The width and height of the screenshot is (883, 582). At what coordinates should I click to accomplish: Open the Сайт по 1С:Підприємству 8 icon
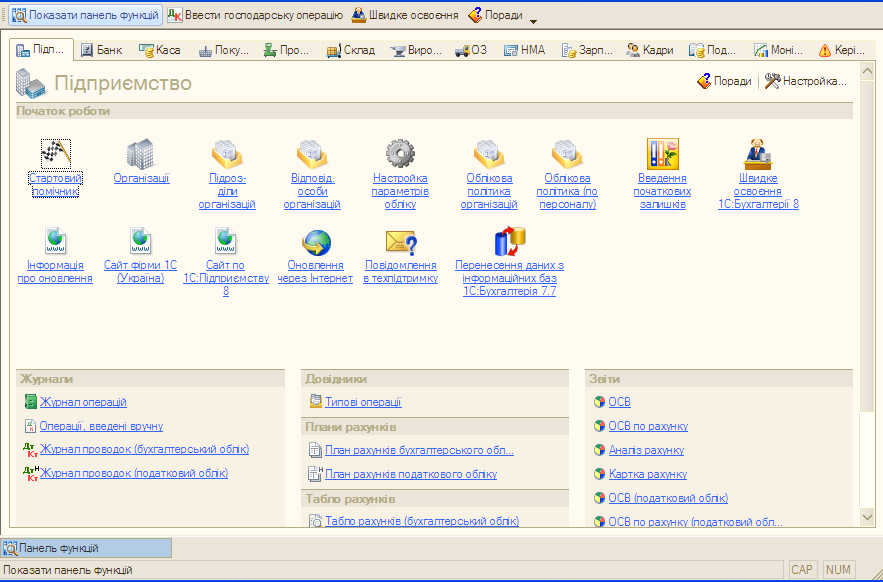click(226, 241)
